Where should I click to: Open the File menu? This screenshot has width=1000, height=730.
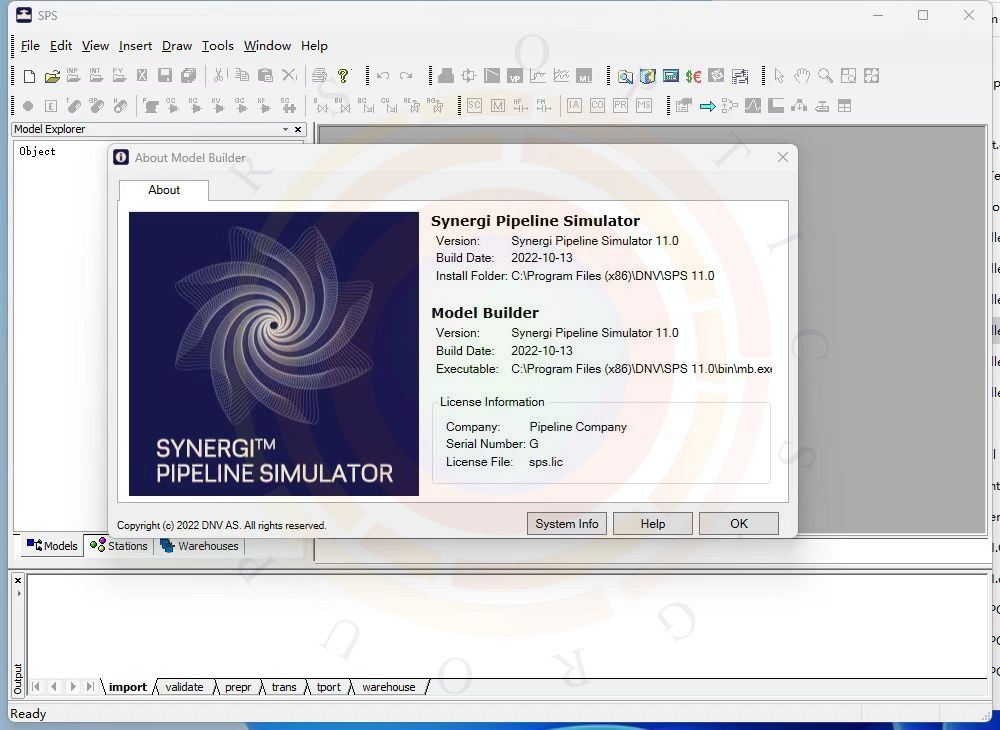[30, 46]
